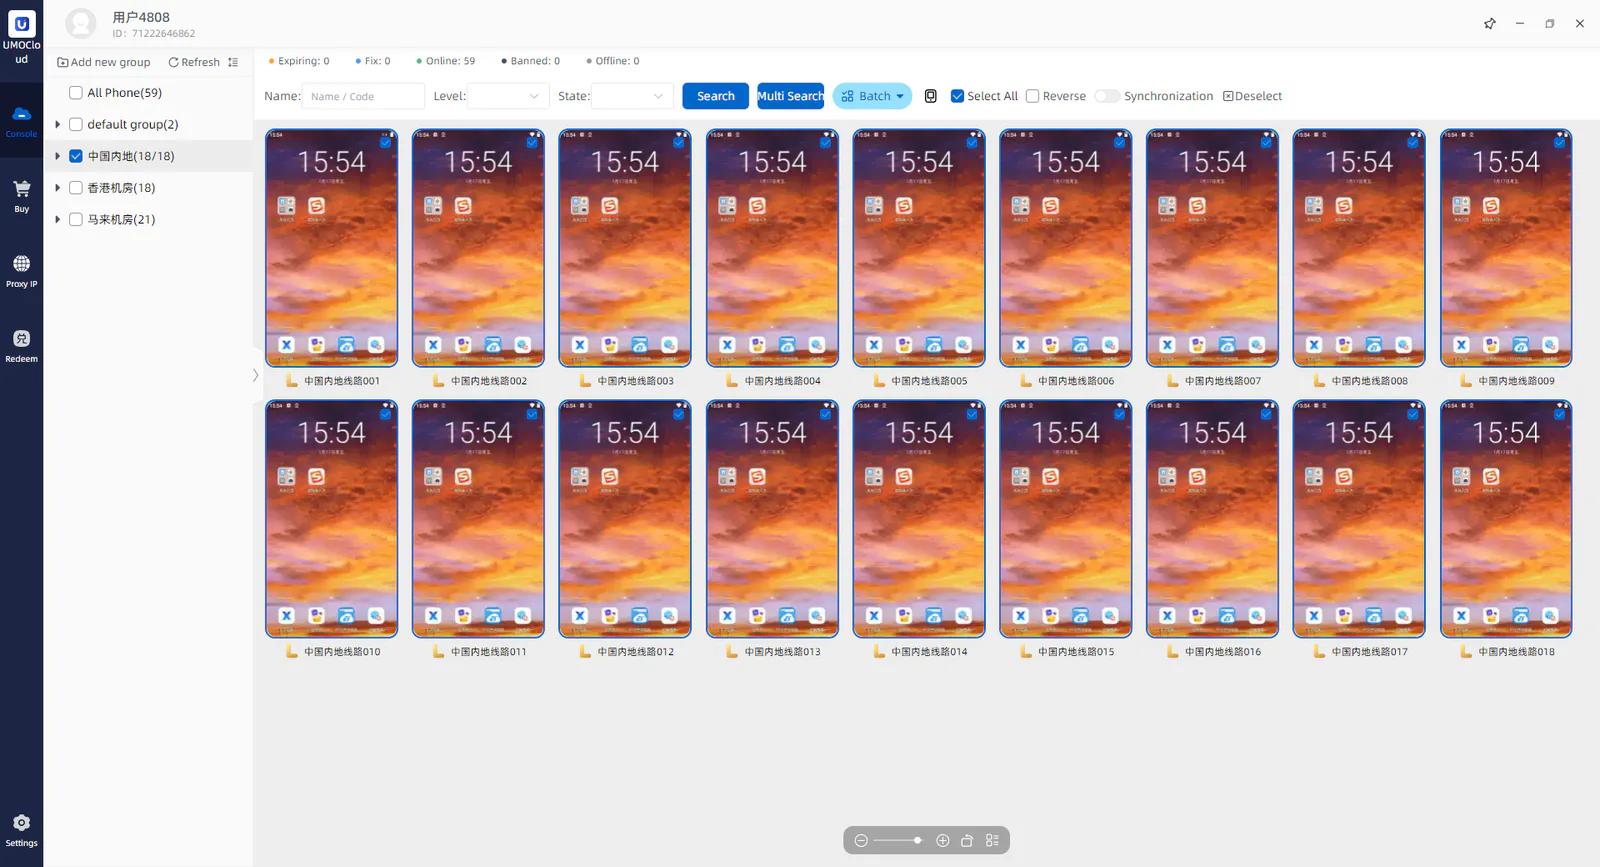The height and width of the screenshot is (867, 1600).
Task: Filter by Fix: 0 status
Action: 373,61
